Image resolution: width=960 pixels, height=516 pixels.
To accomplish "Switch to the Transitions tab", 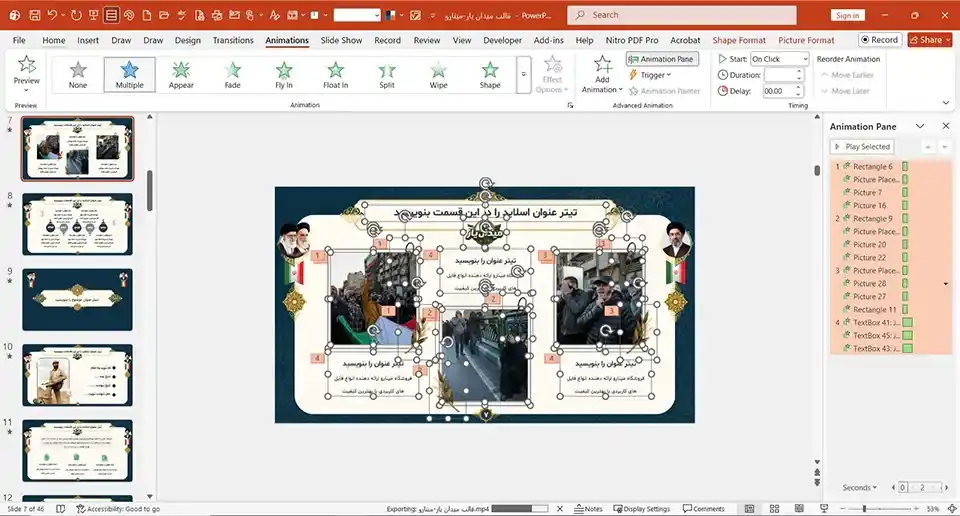I will click(233, 40).
